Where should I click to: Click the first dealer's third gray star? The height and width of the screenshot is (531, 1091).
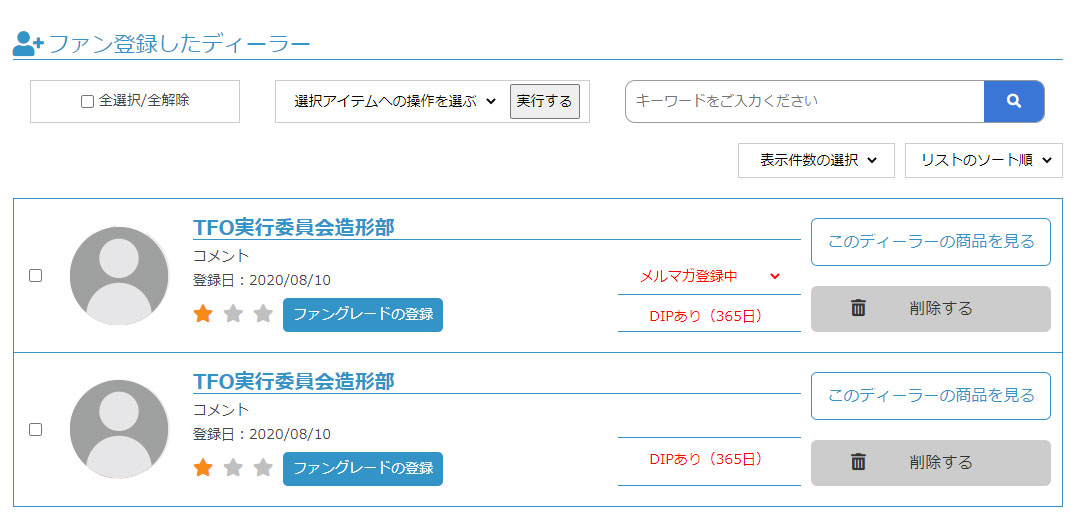coord(263,314)
